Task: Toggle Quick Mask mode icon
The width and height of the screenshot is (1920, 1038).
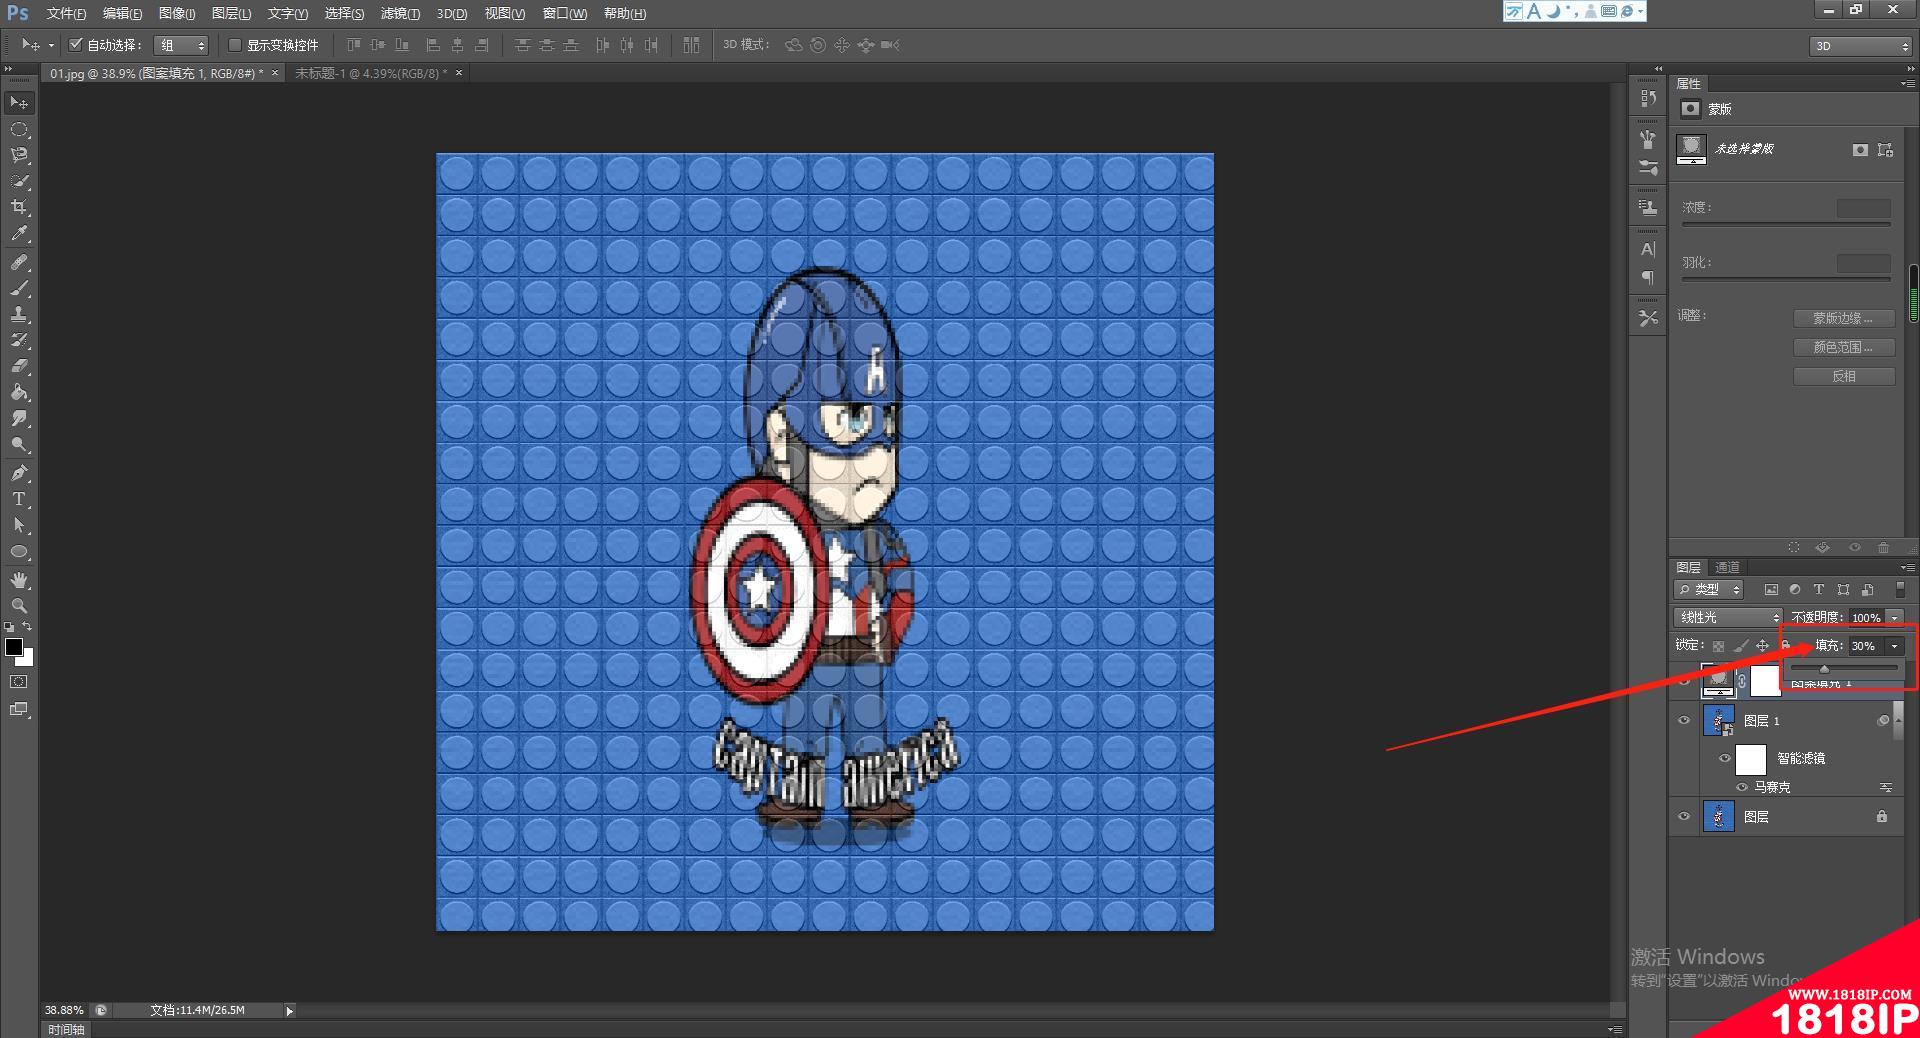Action: click(19, 682)
